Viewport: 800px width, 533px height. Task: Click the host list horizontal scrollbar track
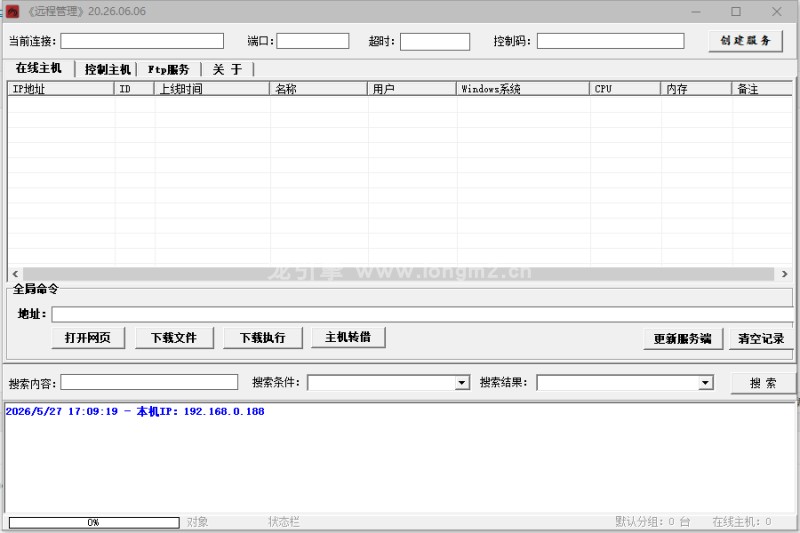398,274
